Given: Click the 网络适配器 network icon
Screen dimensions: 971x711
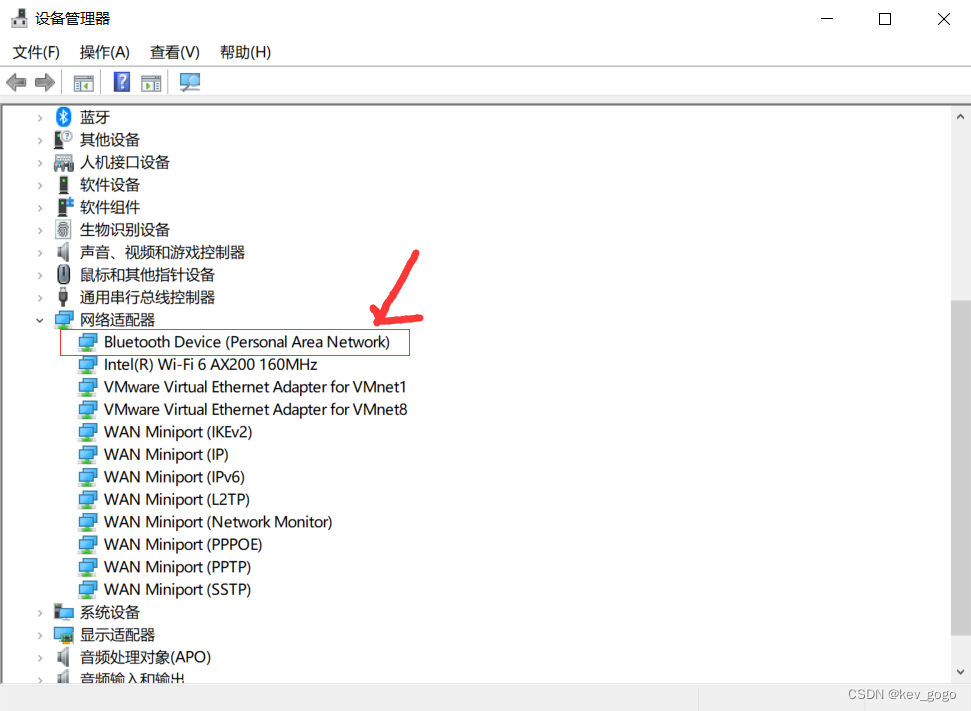Looking at the screenshot, I should coord(64,320).
